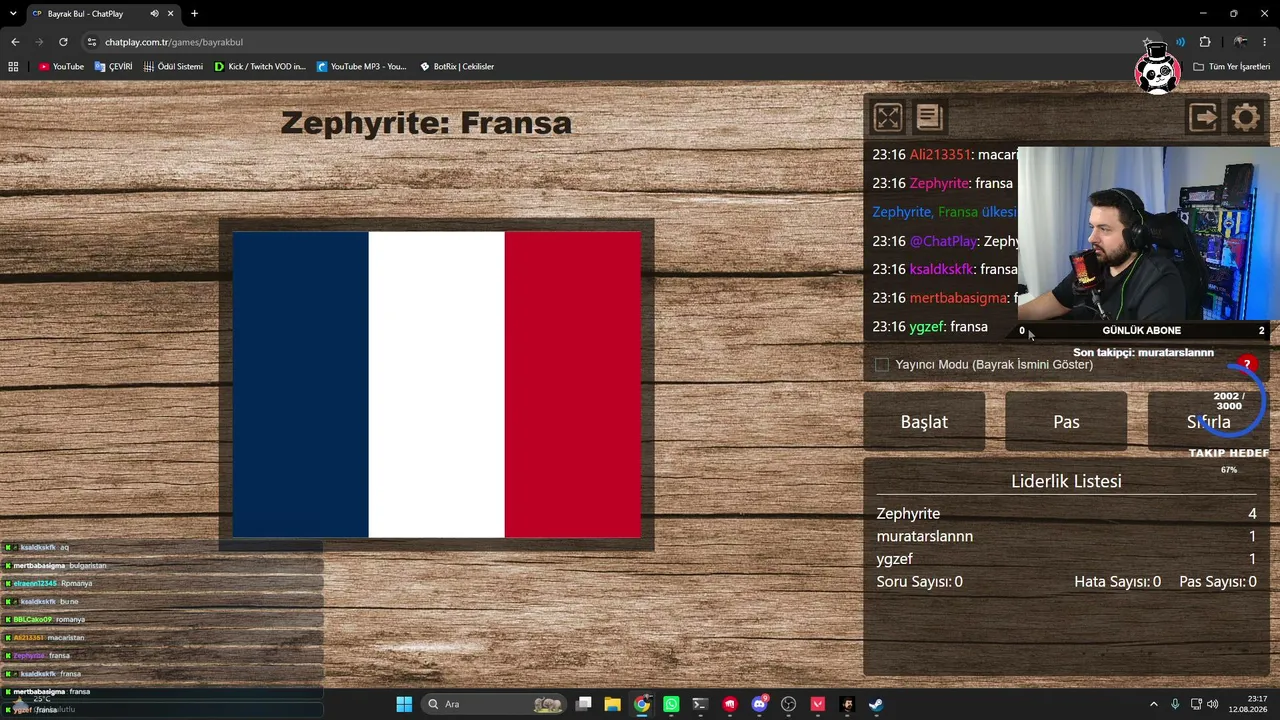Image resolution: width=1280 pixels, height=720 pixels.
Task: Open the Windows Start menu
Action: point(404,705)
